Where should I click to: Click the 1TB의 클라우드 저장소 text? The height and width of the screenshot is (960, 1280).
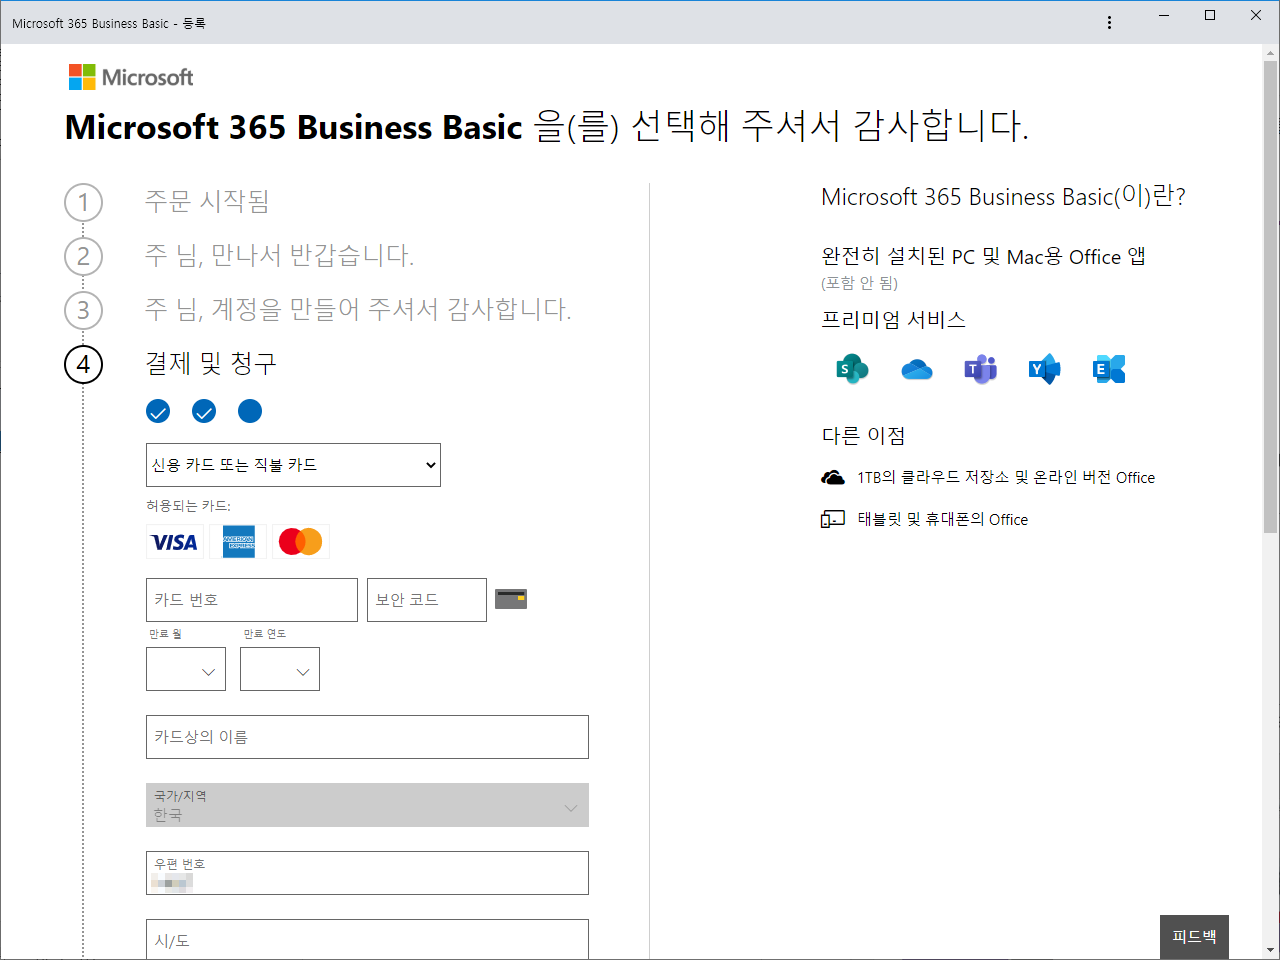(x=1006, y=478)
